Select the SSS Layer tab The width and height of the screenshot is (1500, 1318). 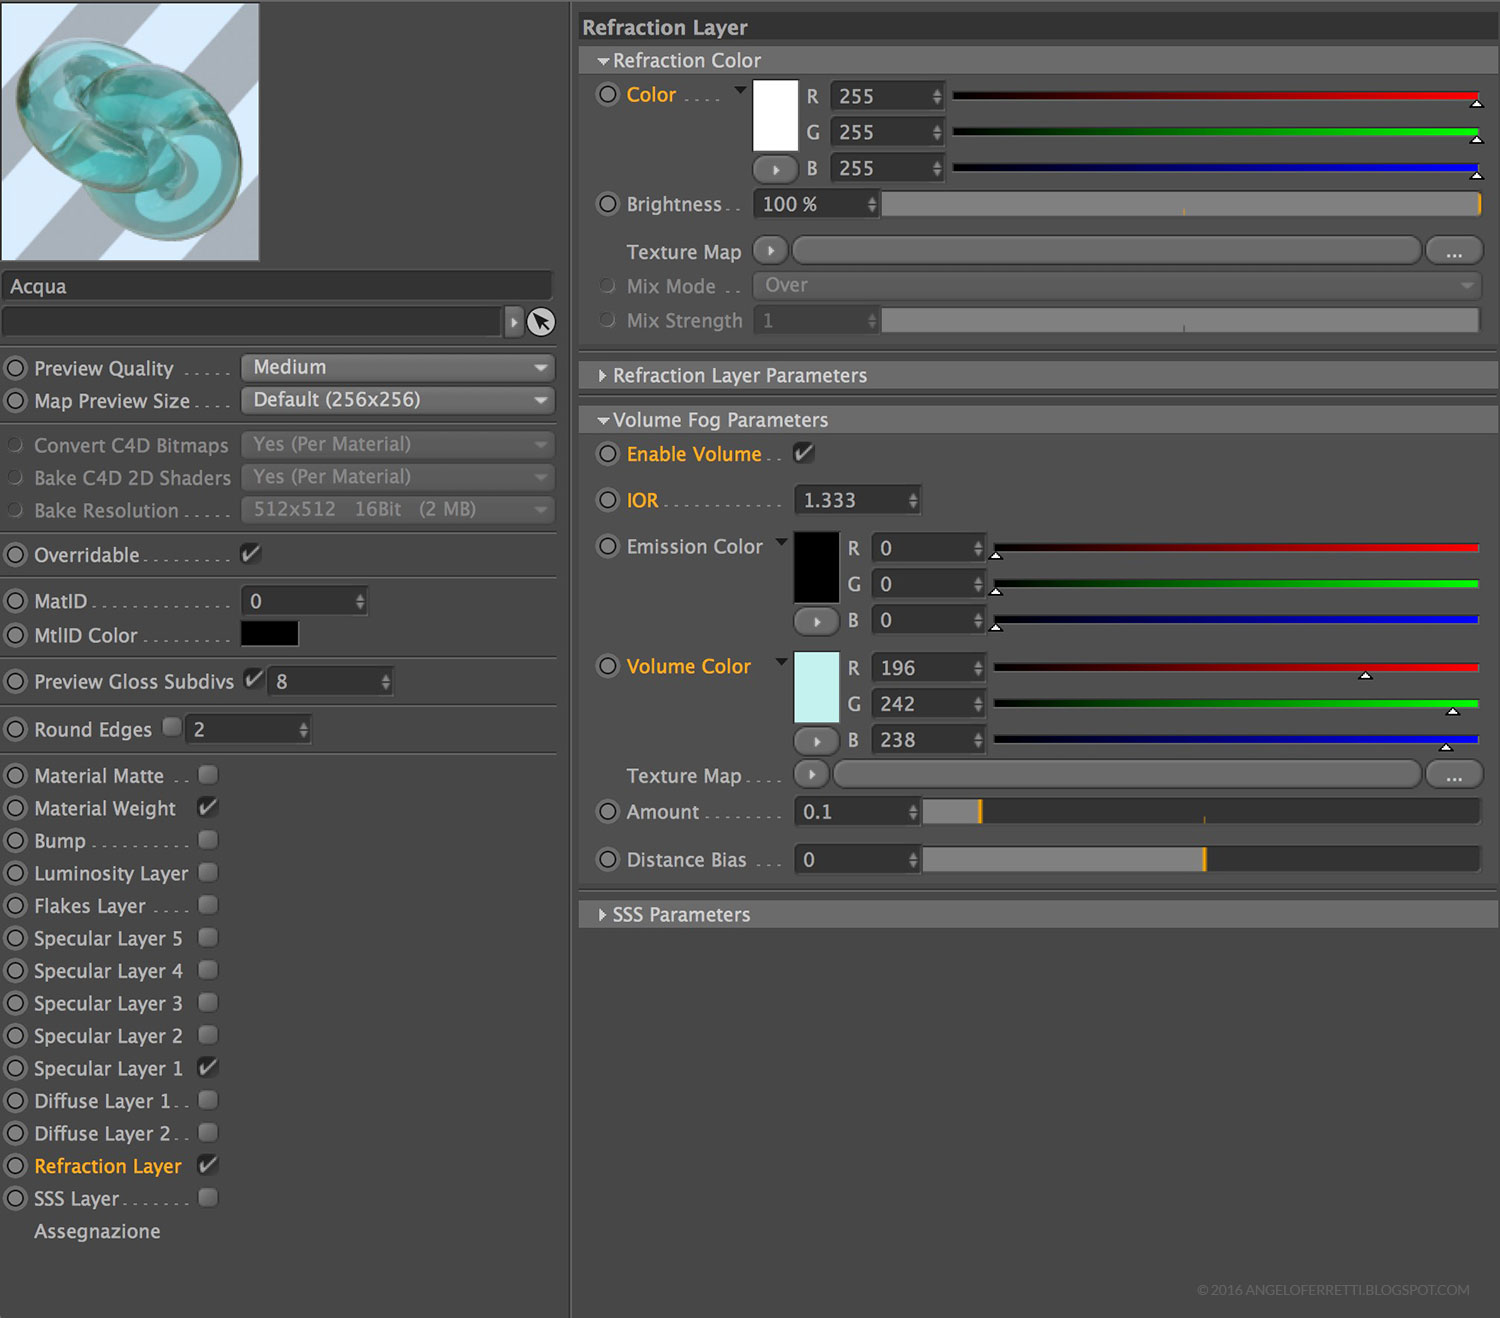tap(76, 1198)
